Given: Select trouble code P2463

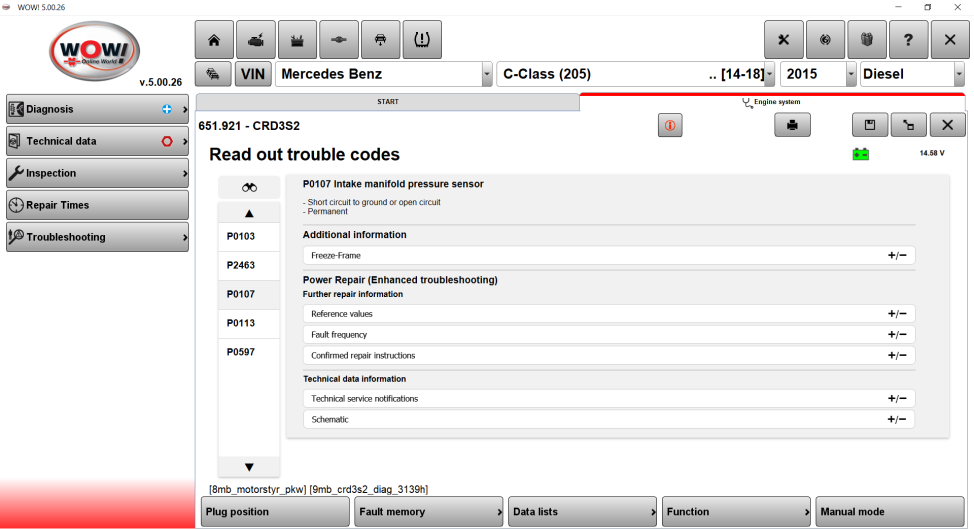Looking at the screenshot, I should [249, 266].
